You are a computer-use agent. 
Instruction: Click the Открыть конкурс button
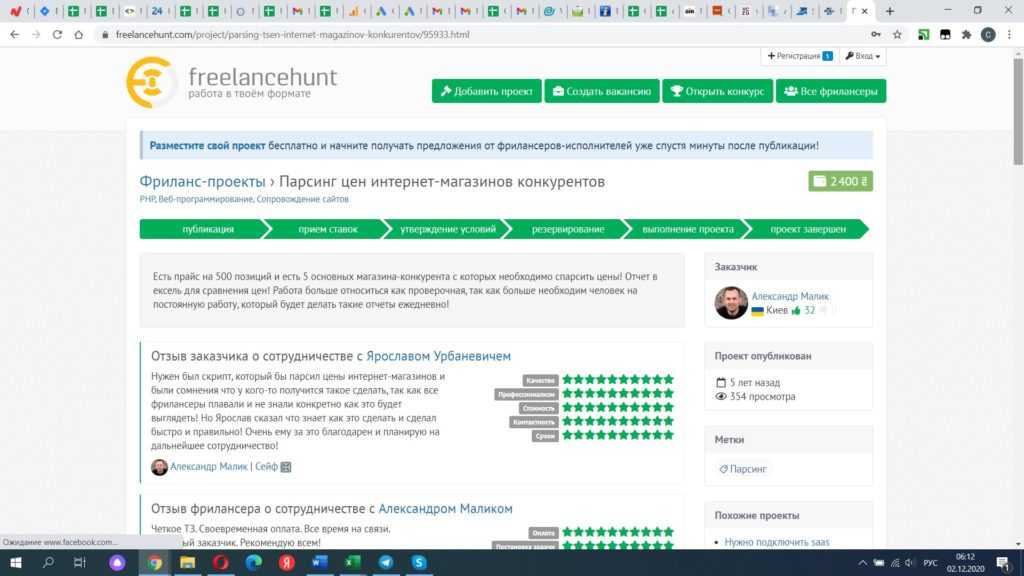[718, 91]
